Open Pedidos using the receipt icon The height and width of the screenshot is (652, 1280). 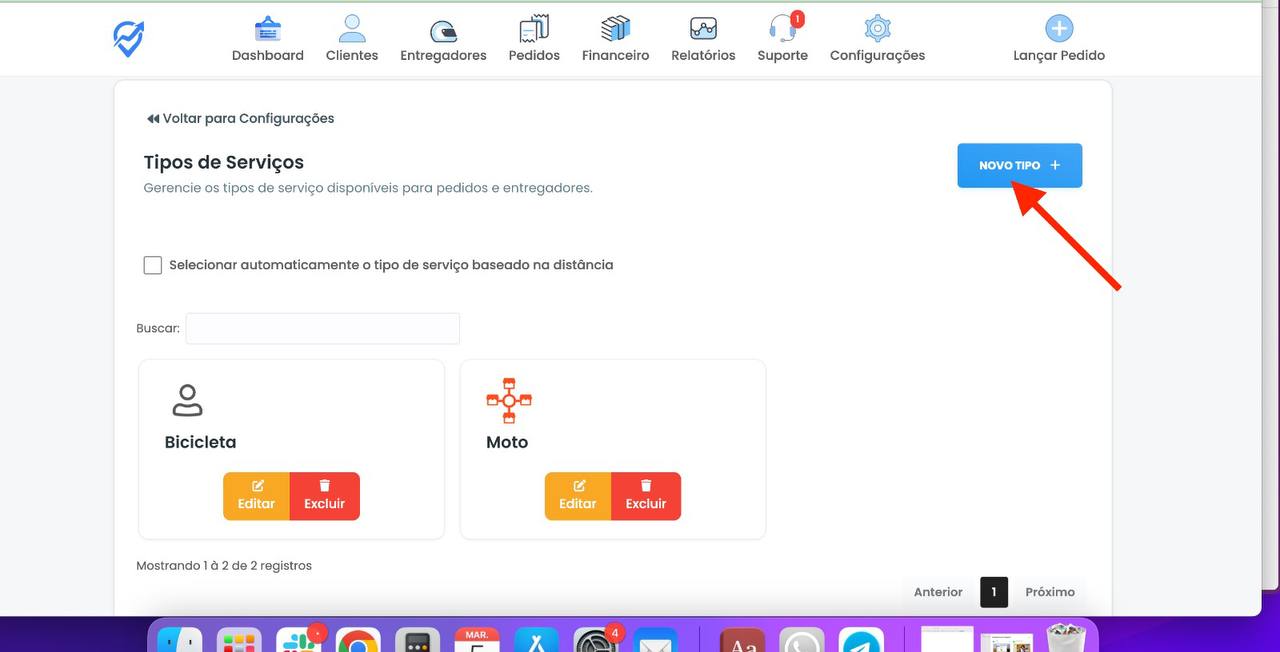[x=533, y=28]
